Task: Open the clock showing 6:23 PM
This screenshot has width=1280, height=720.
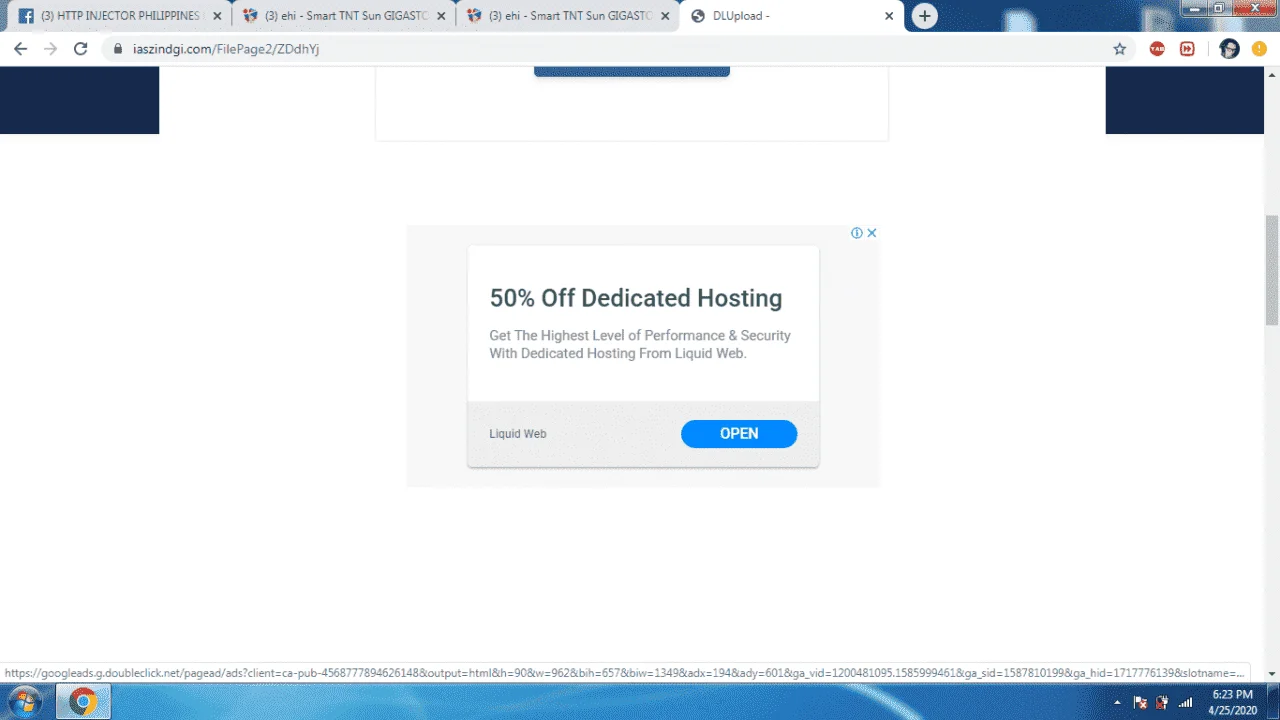Action: click(1231, 702)
